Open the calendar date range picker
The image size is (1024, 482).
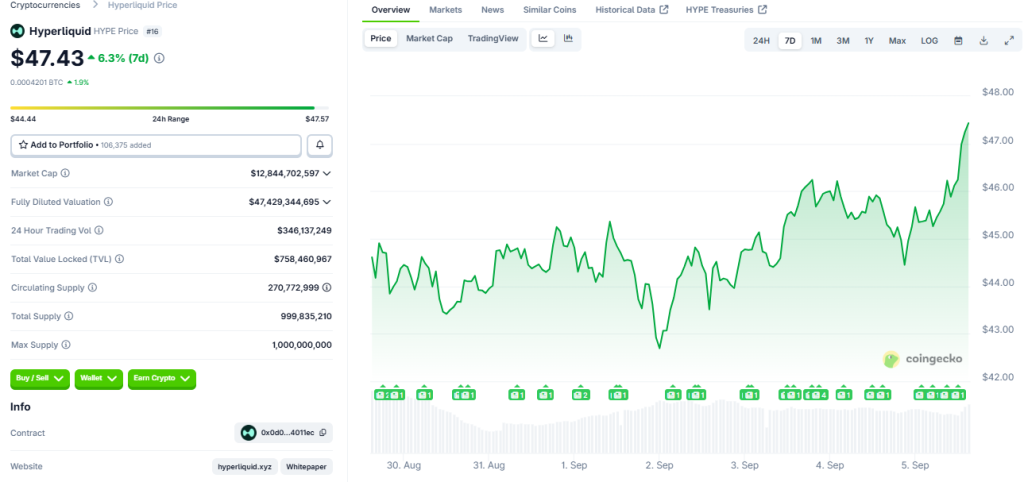pyautogui.click(x=958, y=41)
